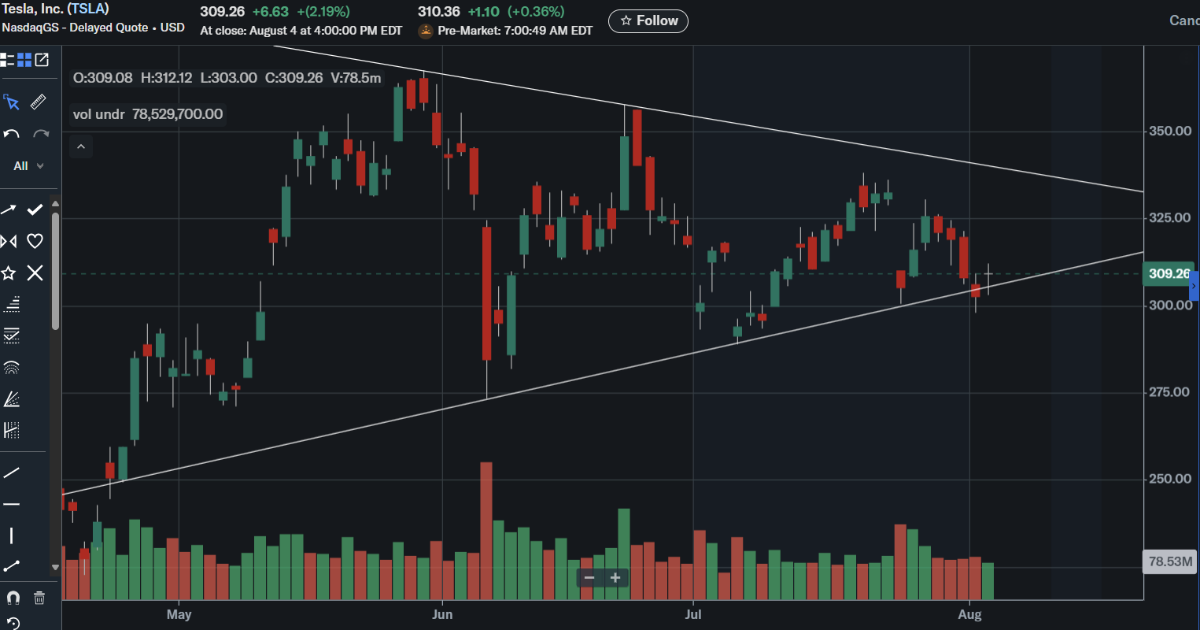The width and height of the screenshot is (1200, 630).
Task: Select the cursor pointer tool
Action: pyautogui.click(x=11, y=102)
